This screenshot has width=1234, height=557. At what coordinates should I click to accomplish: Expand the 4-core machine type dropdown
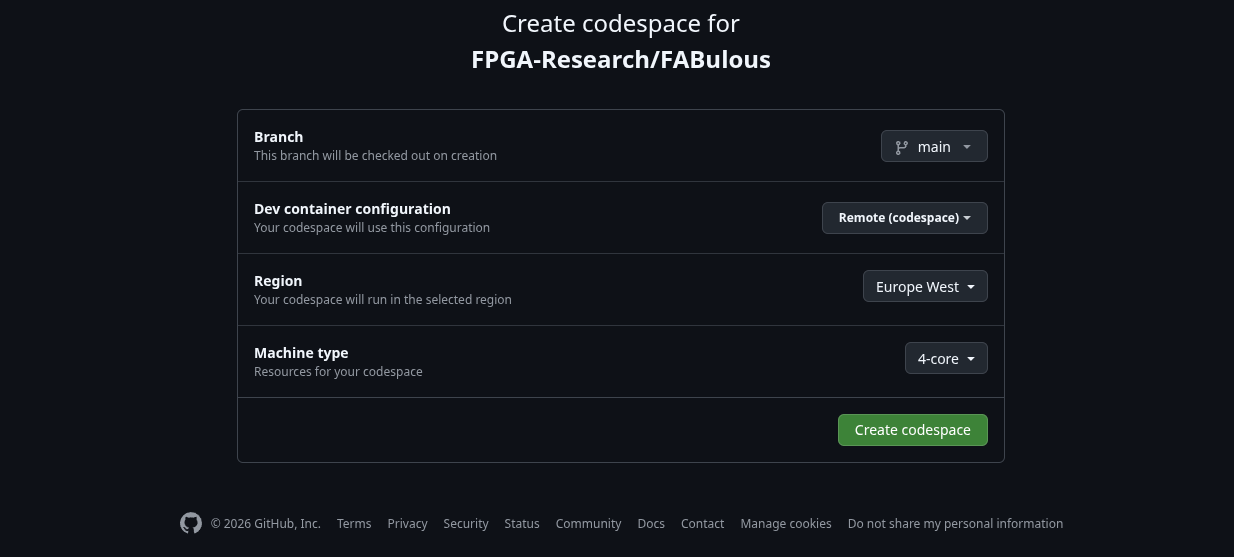pos(946,359)
